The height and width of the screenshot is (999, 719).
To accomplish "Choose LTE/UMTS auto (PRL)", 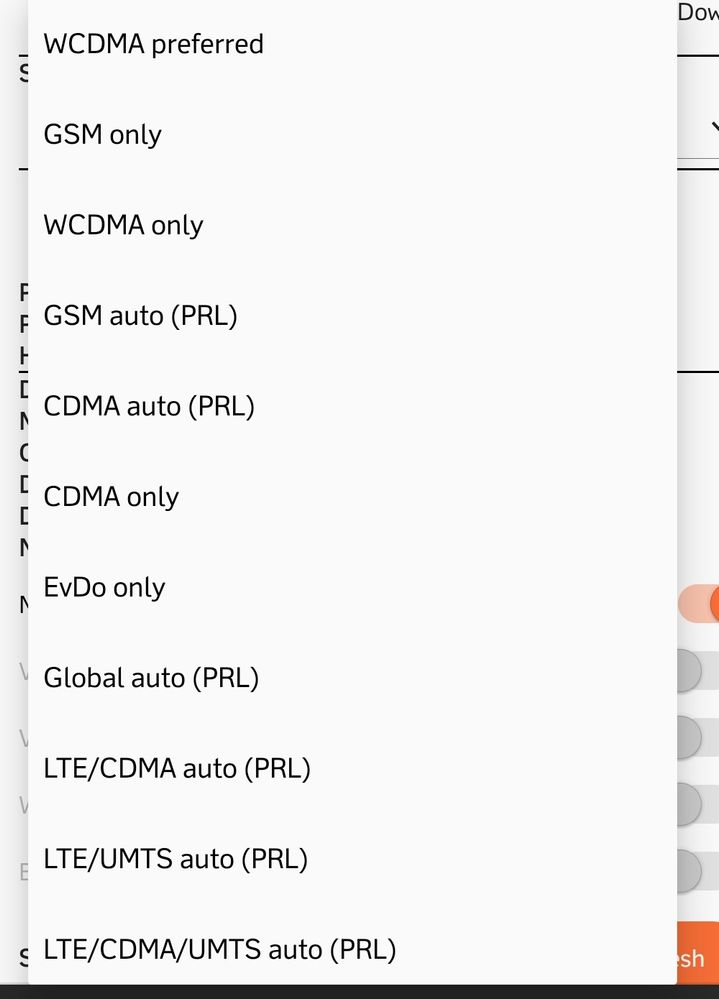I will tap(175, 859).
